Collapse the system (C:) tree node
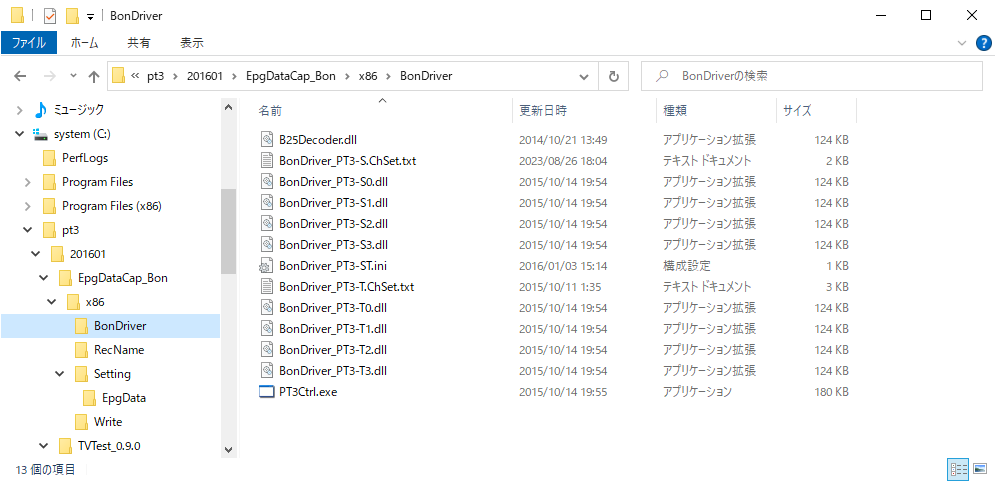996x482 pixels. [x=20, y=134]
